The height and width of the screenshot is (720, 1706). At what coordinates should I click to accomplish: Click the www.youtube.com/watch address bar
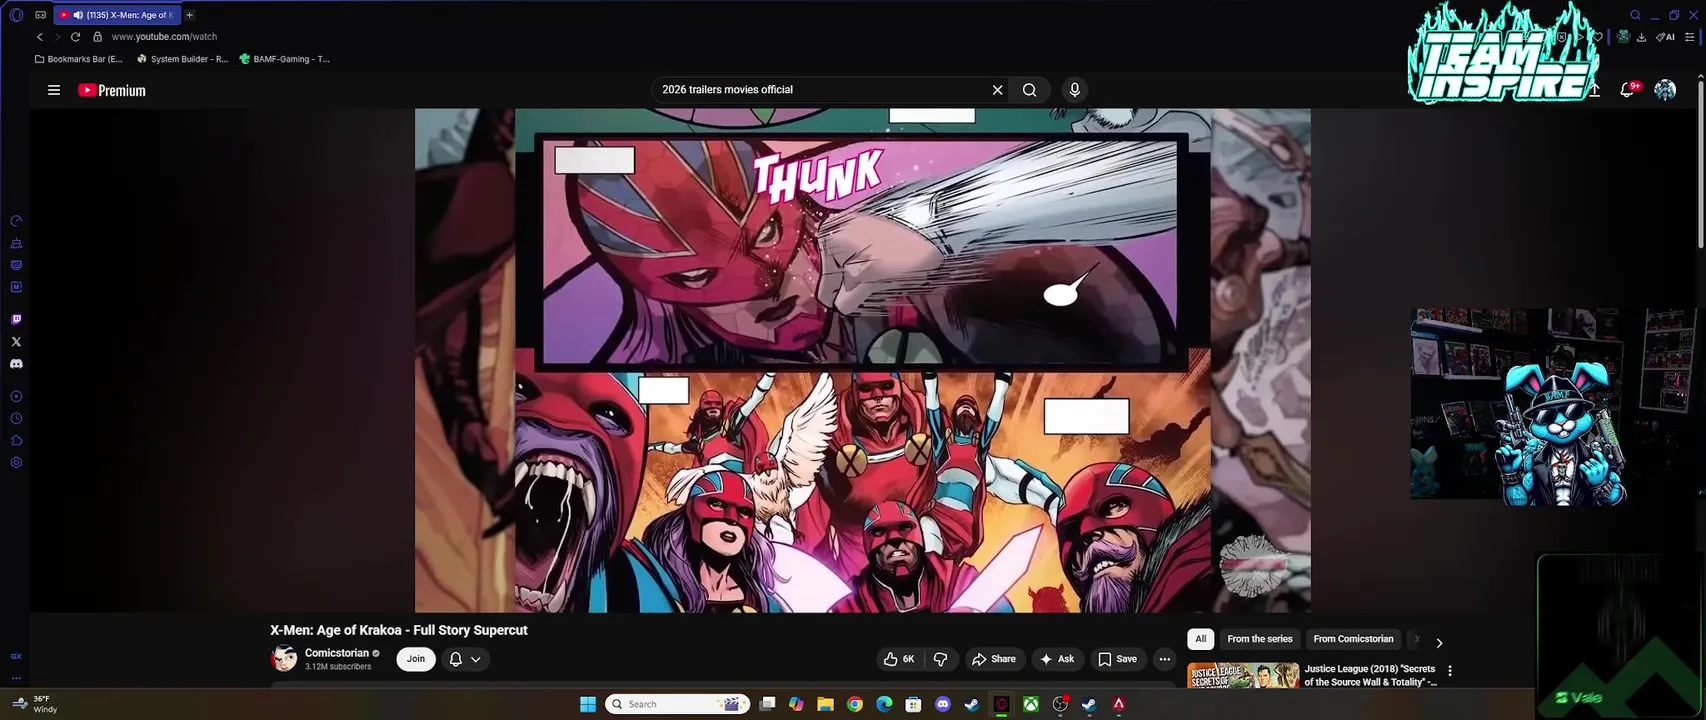tap(164, 37)
